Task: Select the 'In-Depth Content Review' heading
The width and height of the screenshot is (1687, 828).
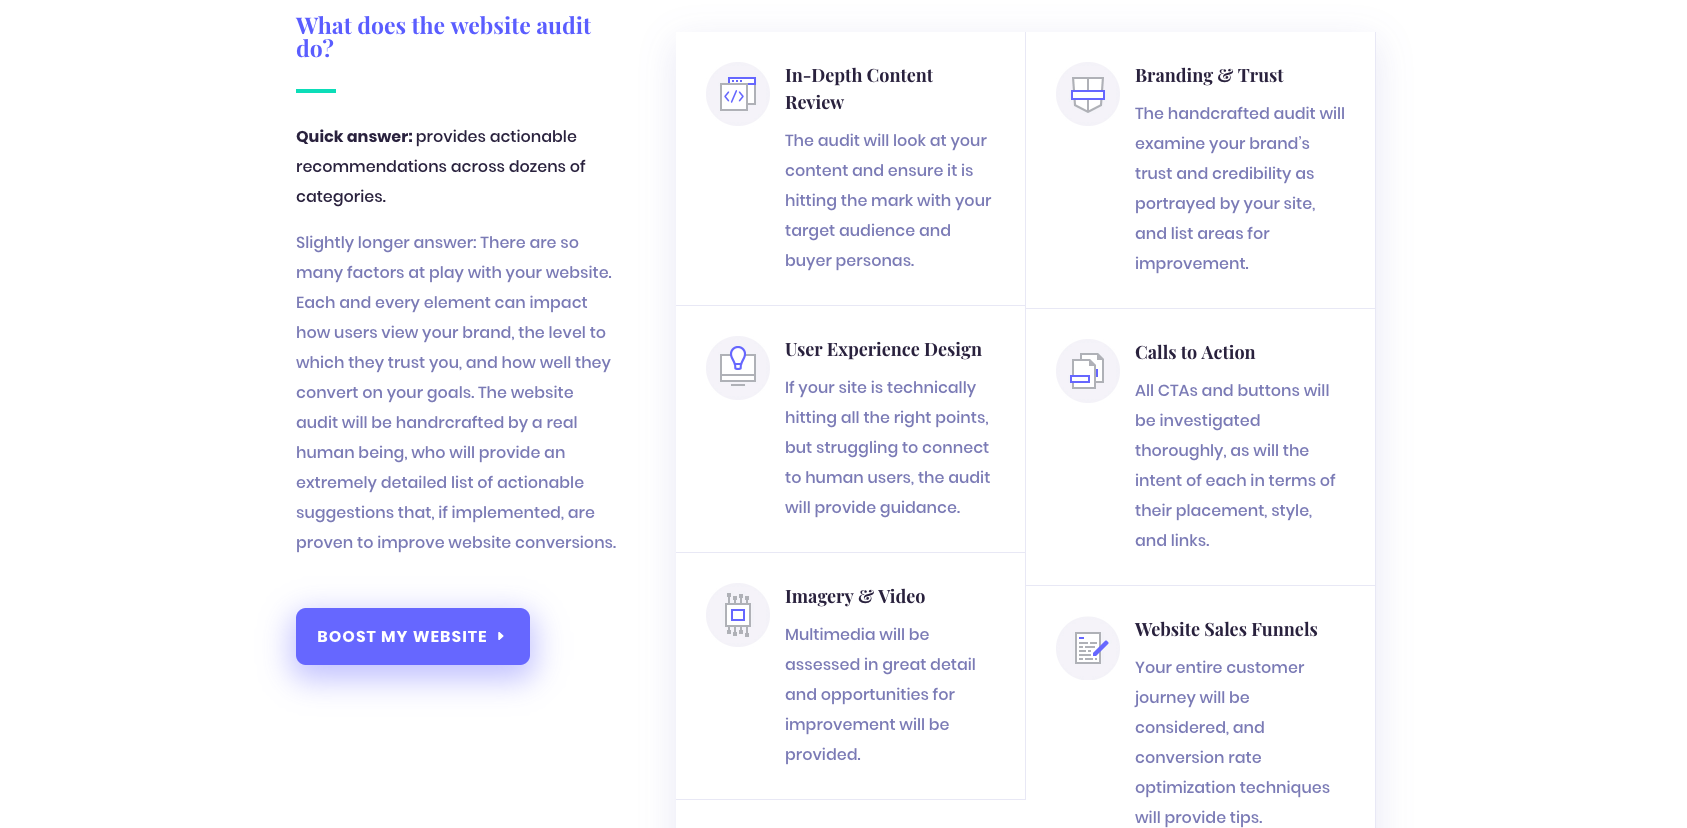Action: (859, 88)
